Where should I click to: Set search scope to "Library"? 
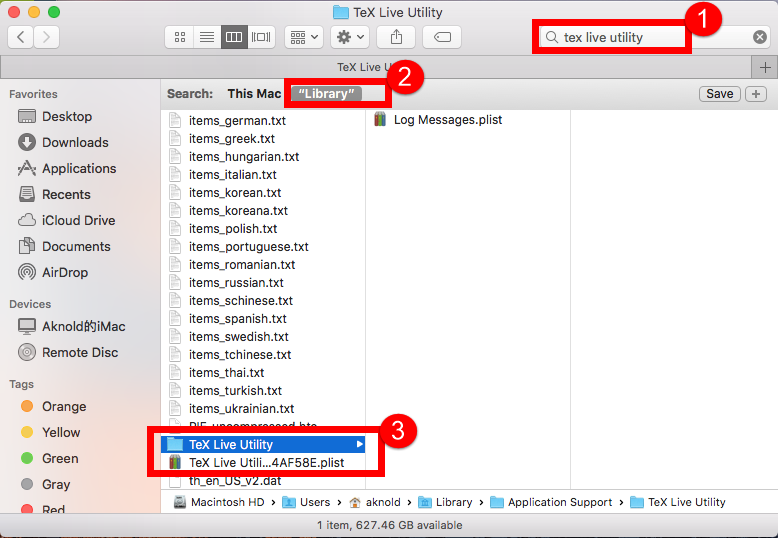[326, 93]
